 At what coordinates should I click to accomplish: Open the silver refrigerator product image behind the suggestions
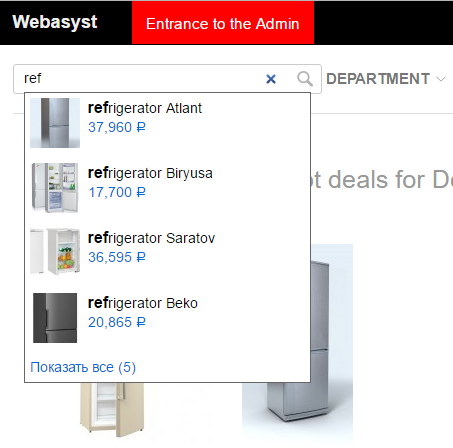[332, 343]
